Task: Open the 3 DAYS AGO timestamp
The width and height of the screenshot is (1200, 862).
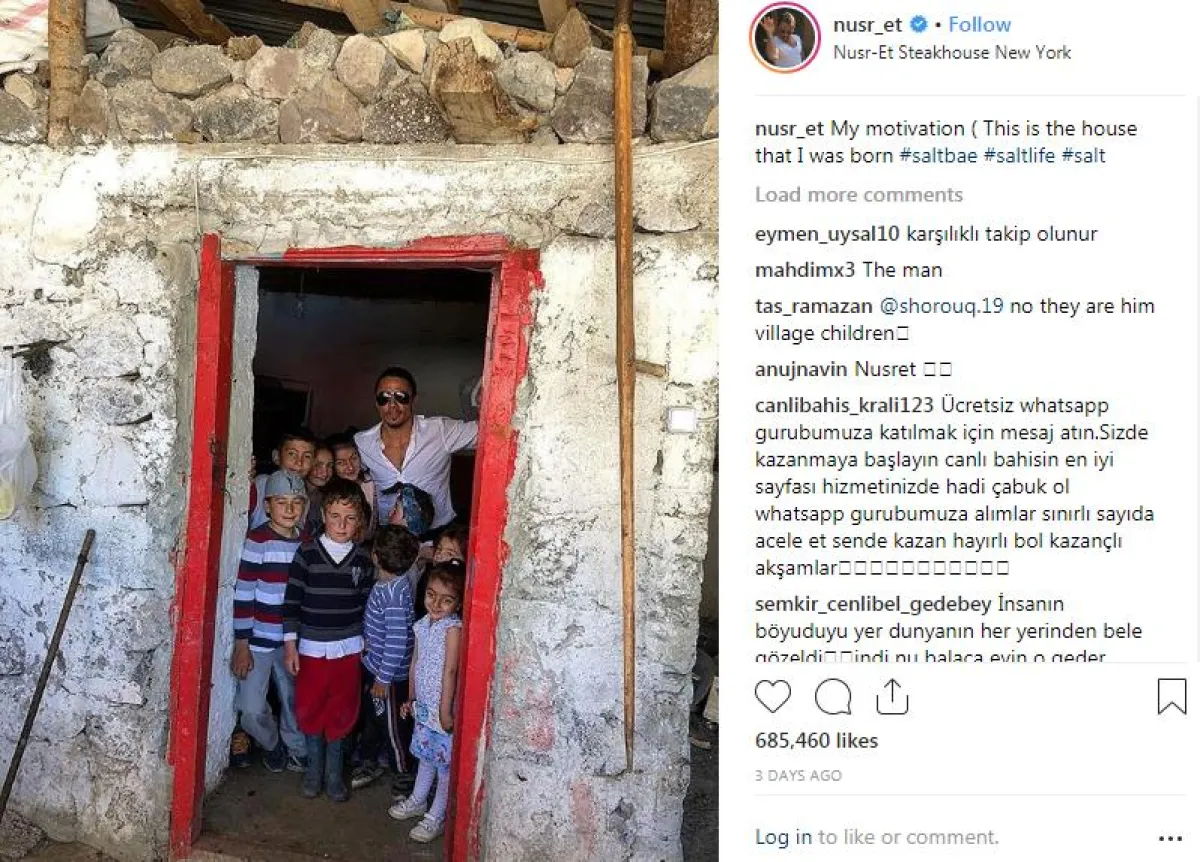Action: click(798, 775)
